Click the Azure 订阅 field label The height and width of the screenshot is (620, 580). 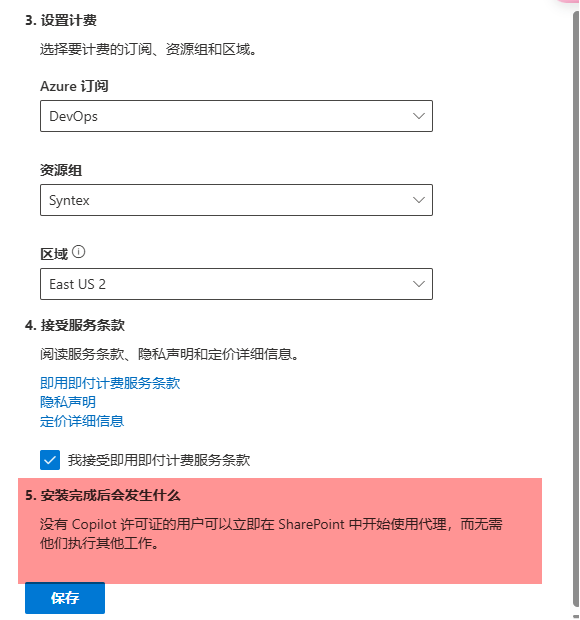point(74,86)
